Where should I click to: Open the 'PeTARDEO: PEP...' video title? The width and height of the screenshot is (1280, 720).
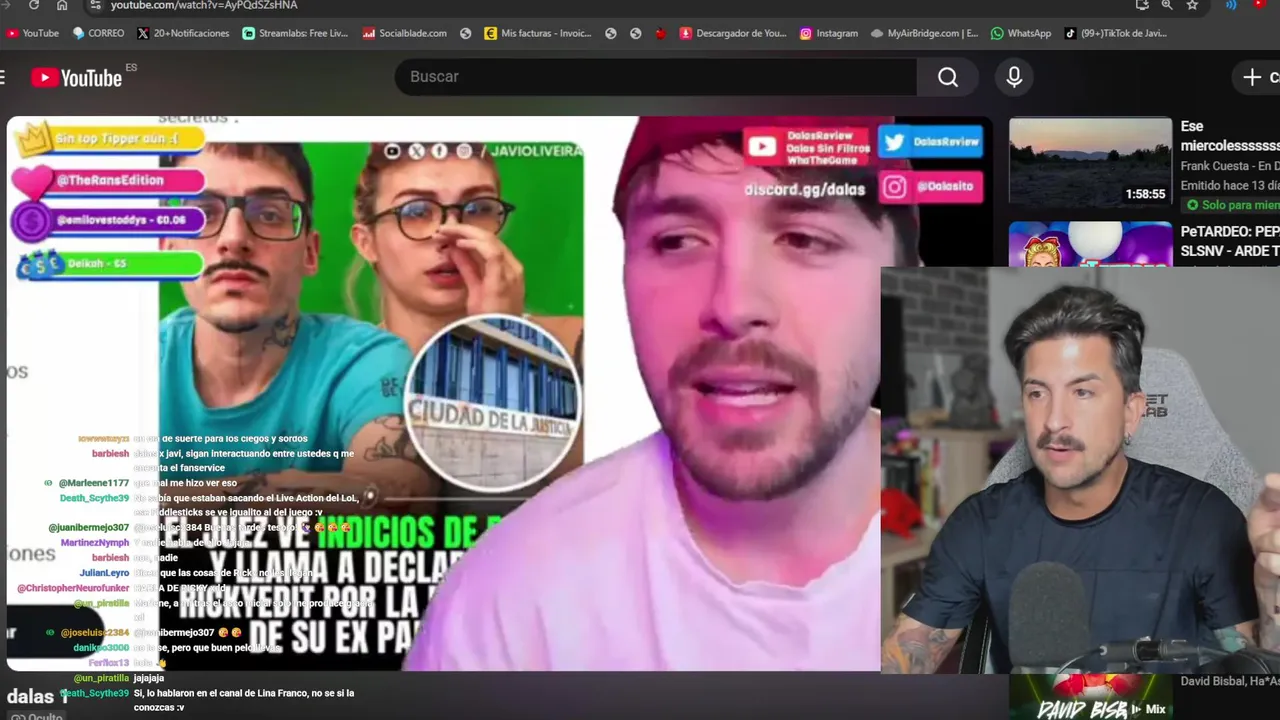coord(1230,241)
